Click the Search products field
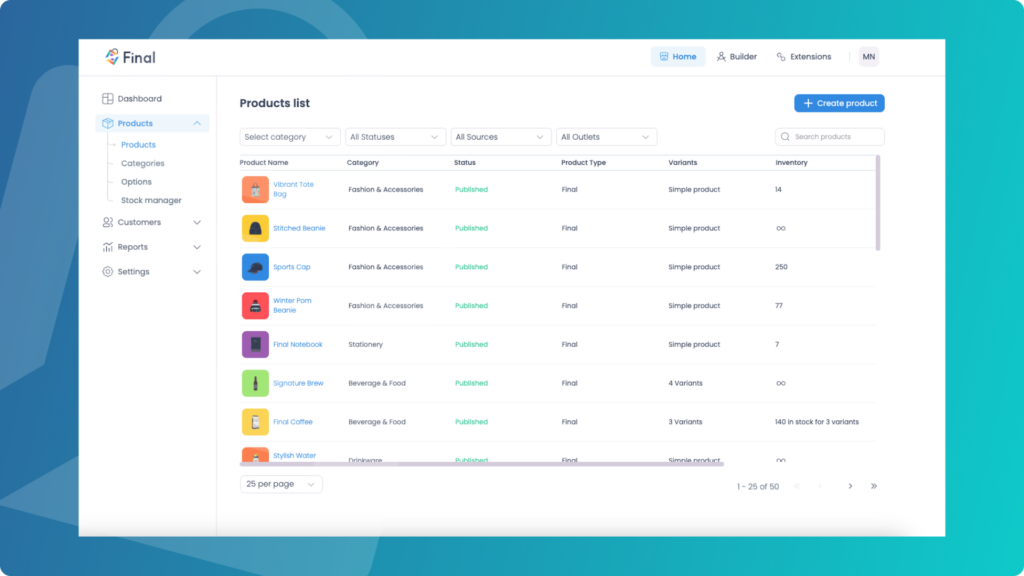 pyautogui.click(x=830, y=137)
